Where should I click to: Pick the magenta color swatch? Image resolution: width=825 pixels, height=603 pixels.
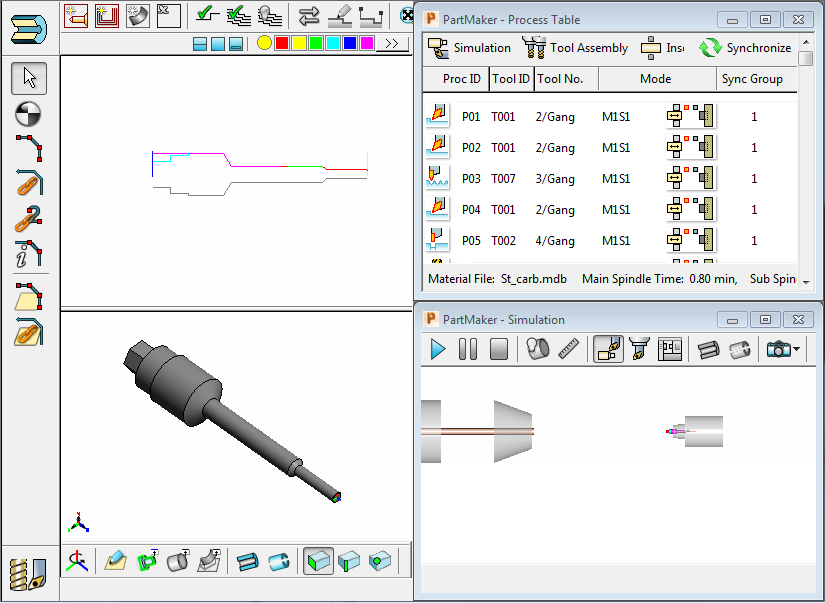[x=367, y=43]
